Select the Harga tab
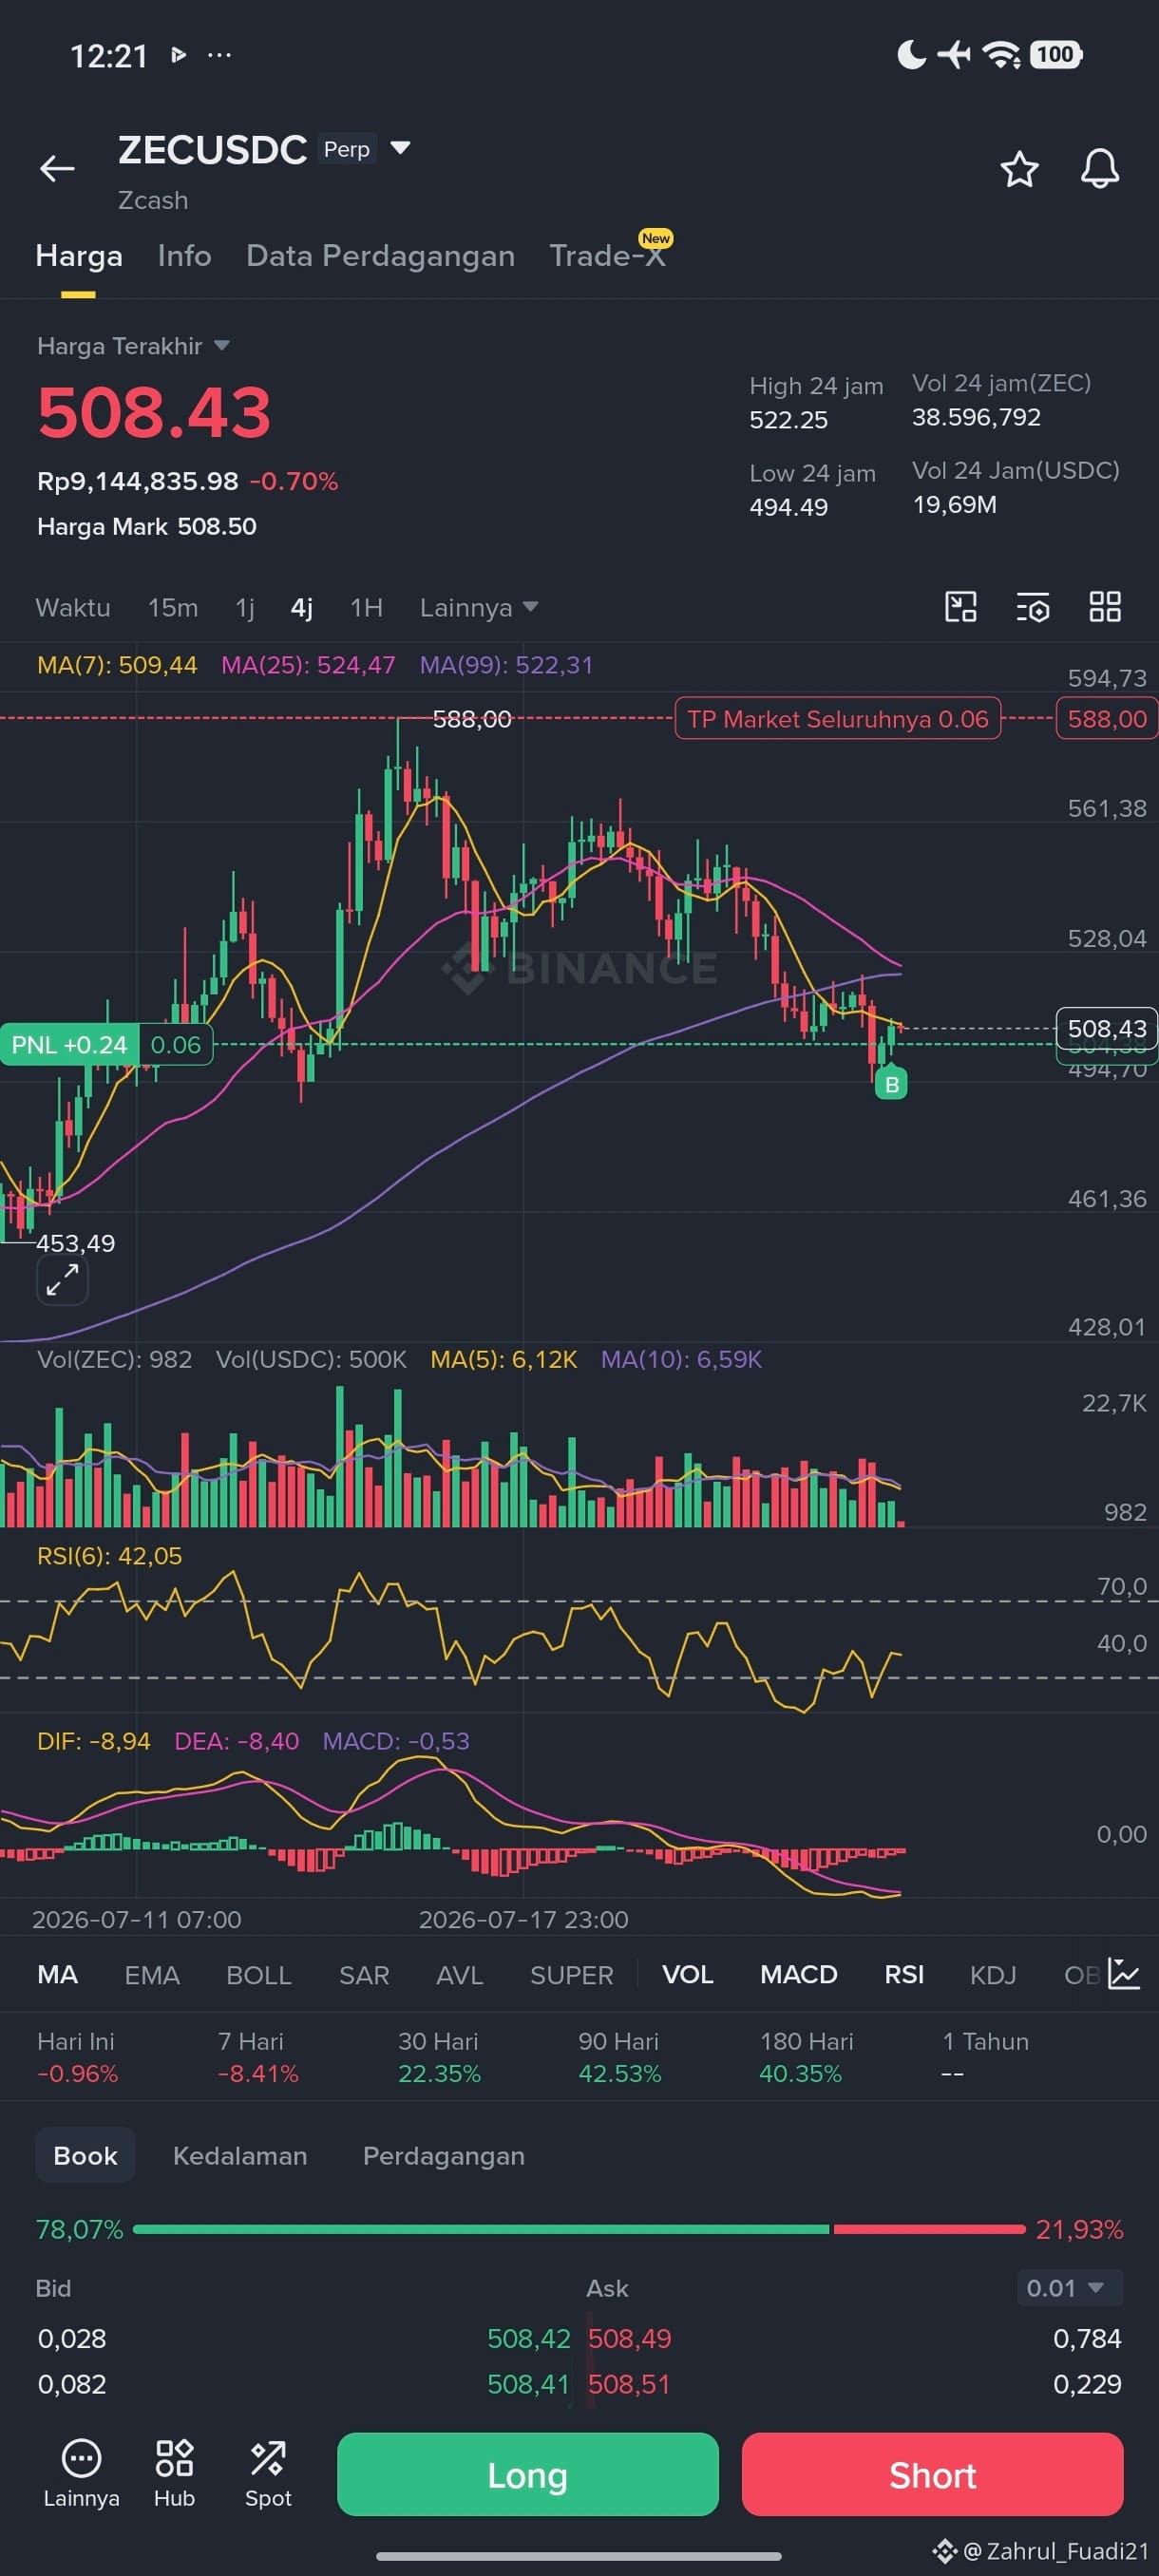Viewport: 1159px width, 2576px height. 79,256
